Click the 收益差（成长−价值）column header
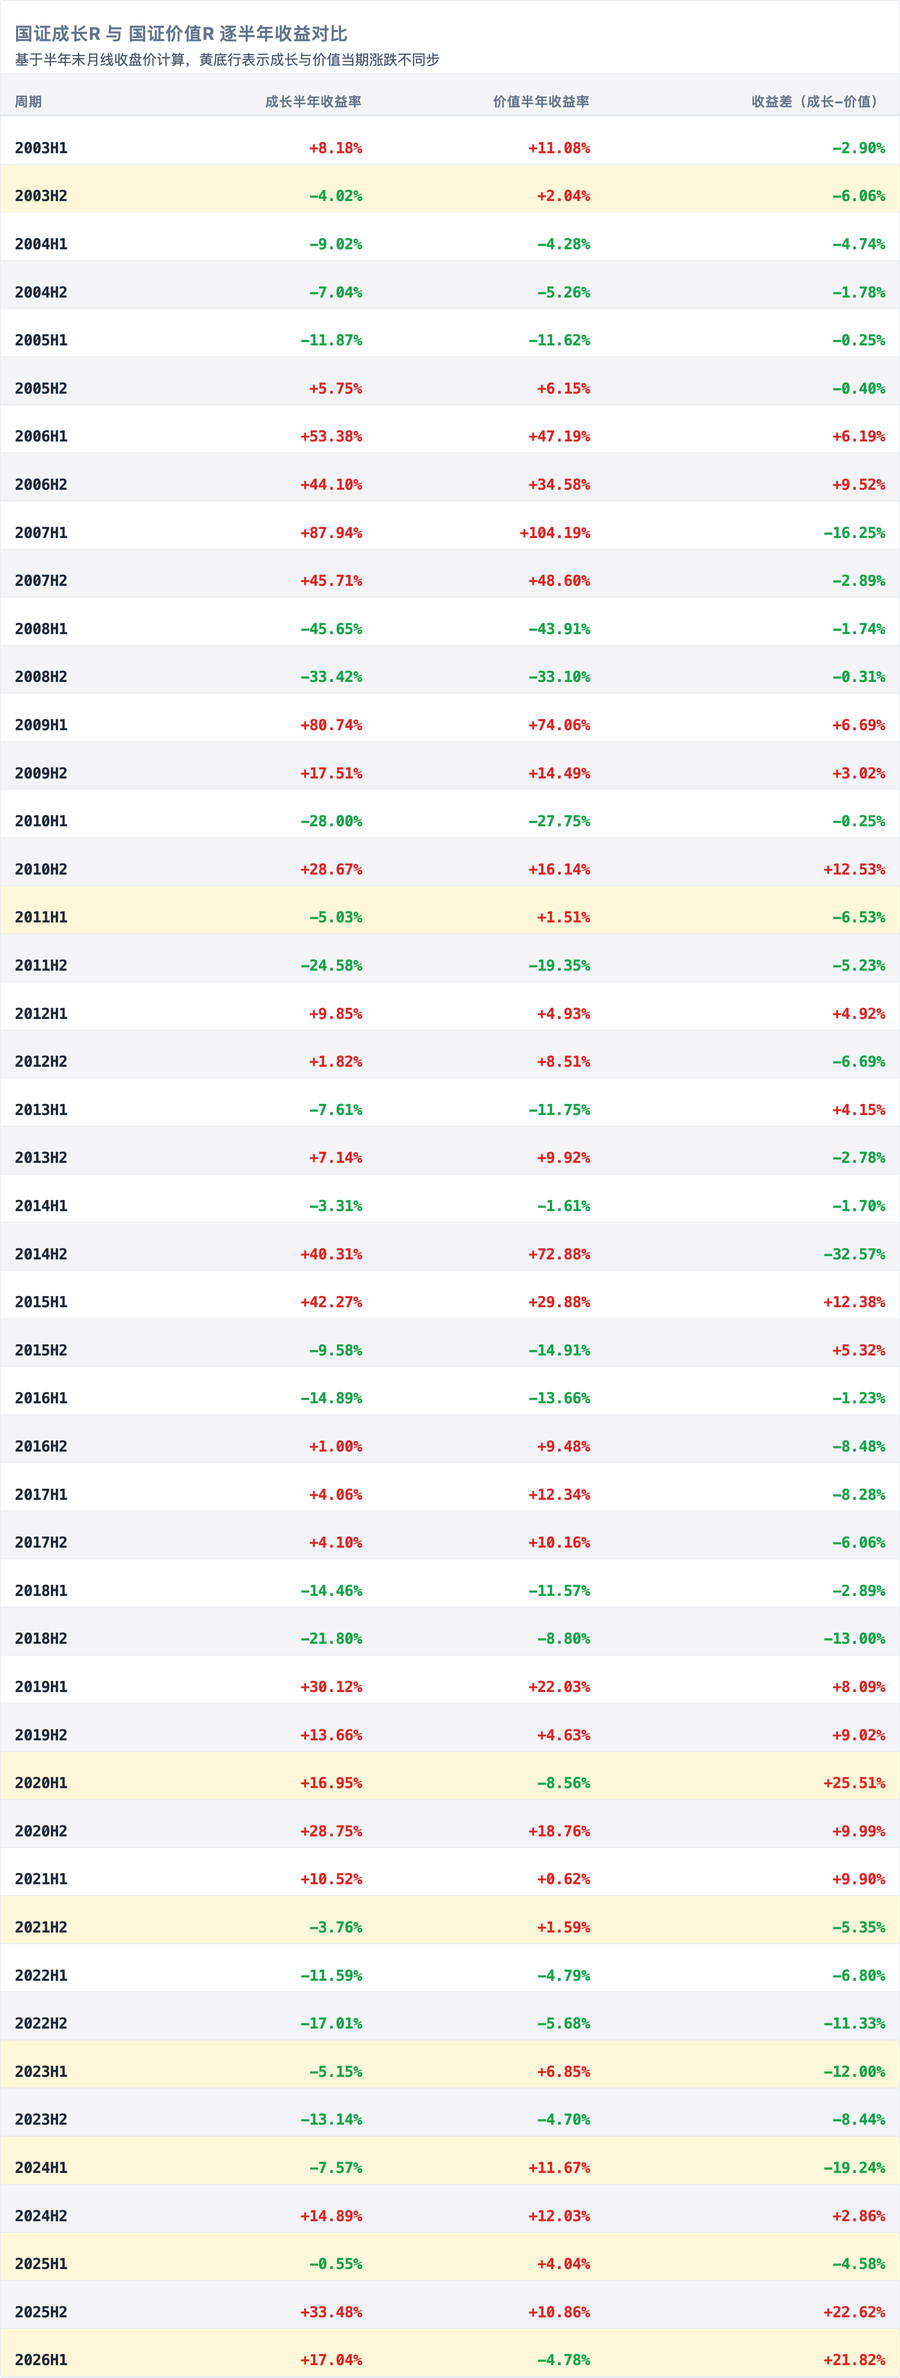Screen dimensions: 900x2378 pyautogui.click(x=818, y=101)
